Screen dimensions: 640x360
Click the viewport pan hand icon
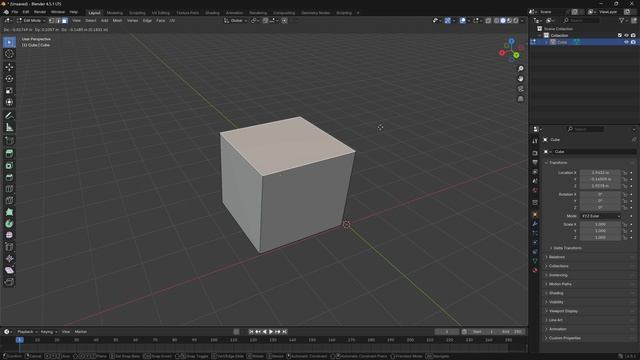point(520,79)
